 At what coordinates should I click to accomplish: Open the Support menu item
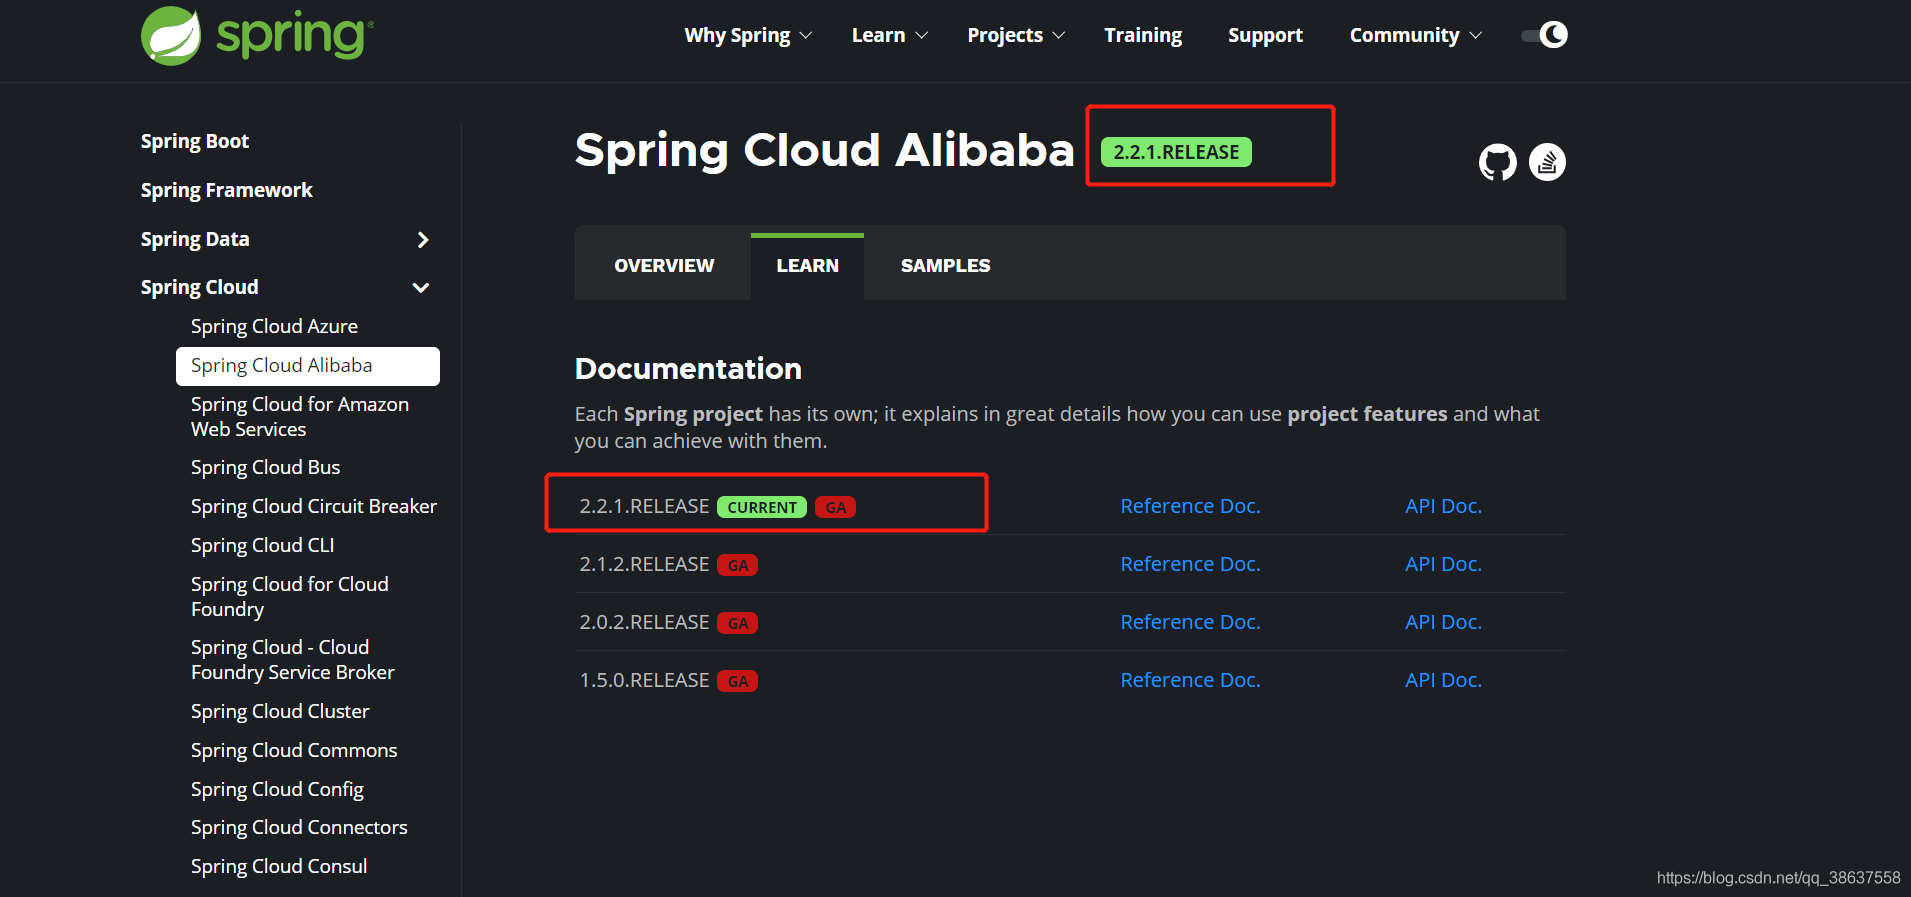pyautogui.click(x=1265, y=35)
